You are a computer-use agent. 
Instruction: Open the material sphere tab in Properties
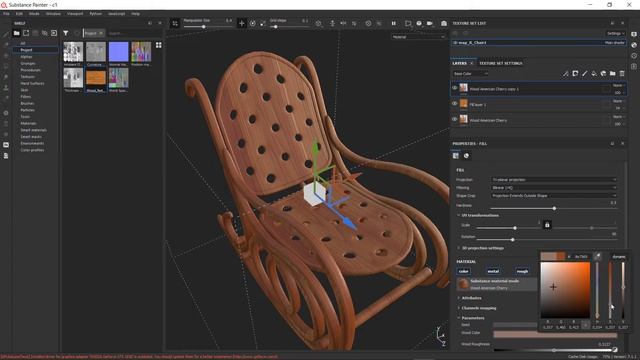click(466, 156)
